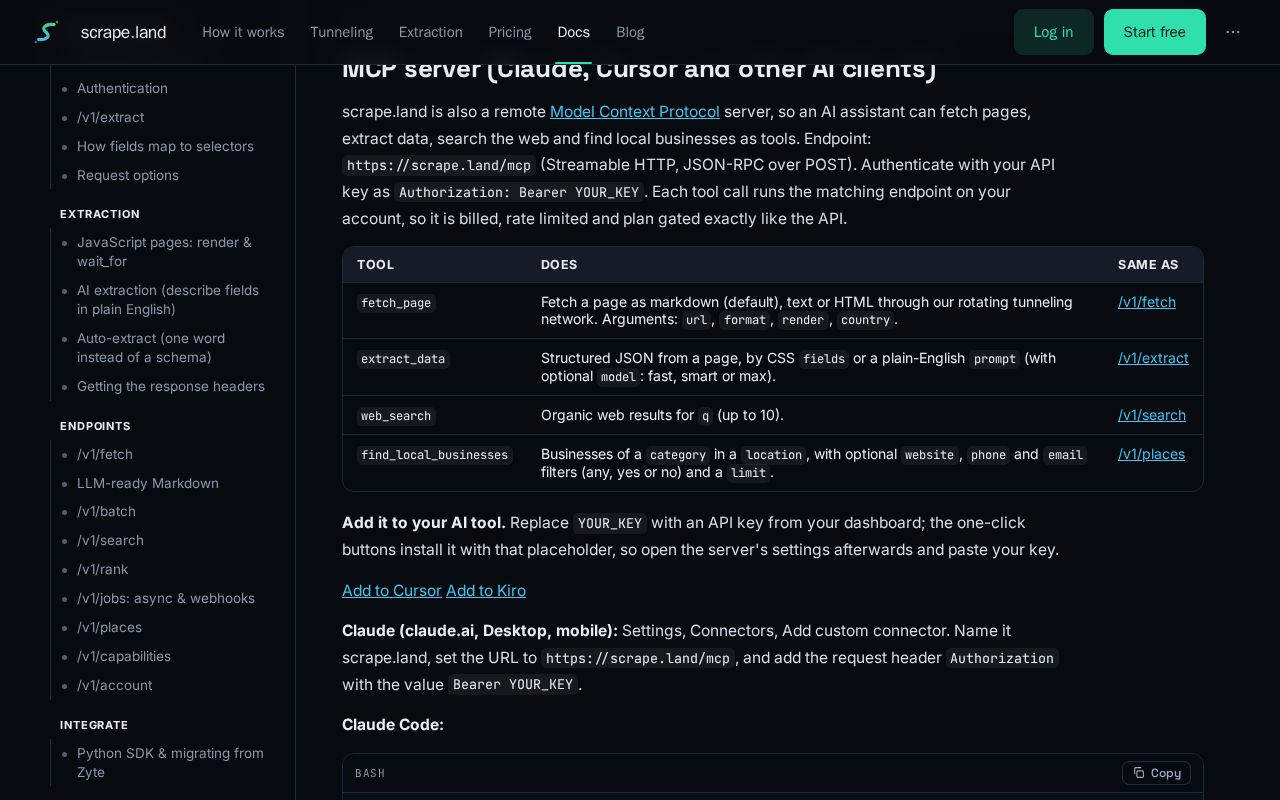
Task: Go to Tunneling in top navigation
Action: point(341,32)
